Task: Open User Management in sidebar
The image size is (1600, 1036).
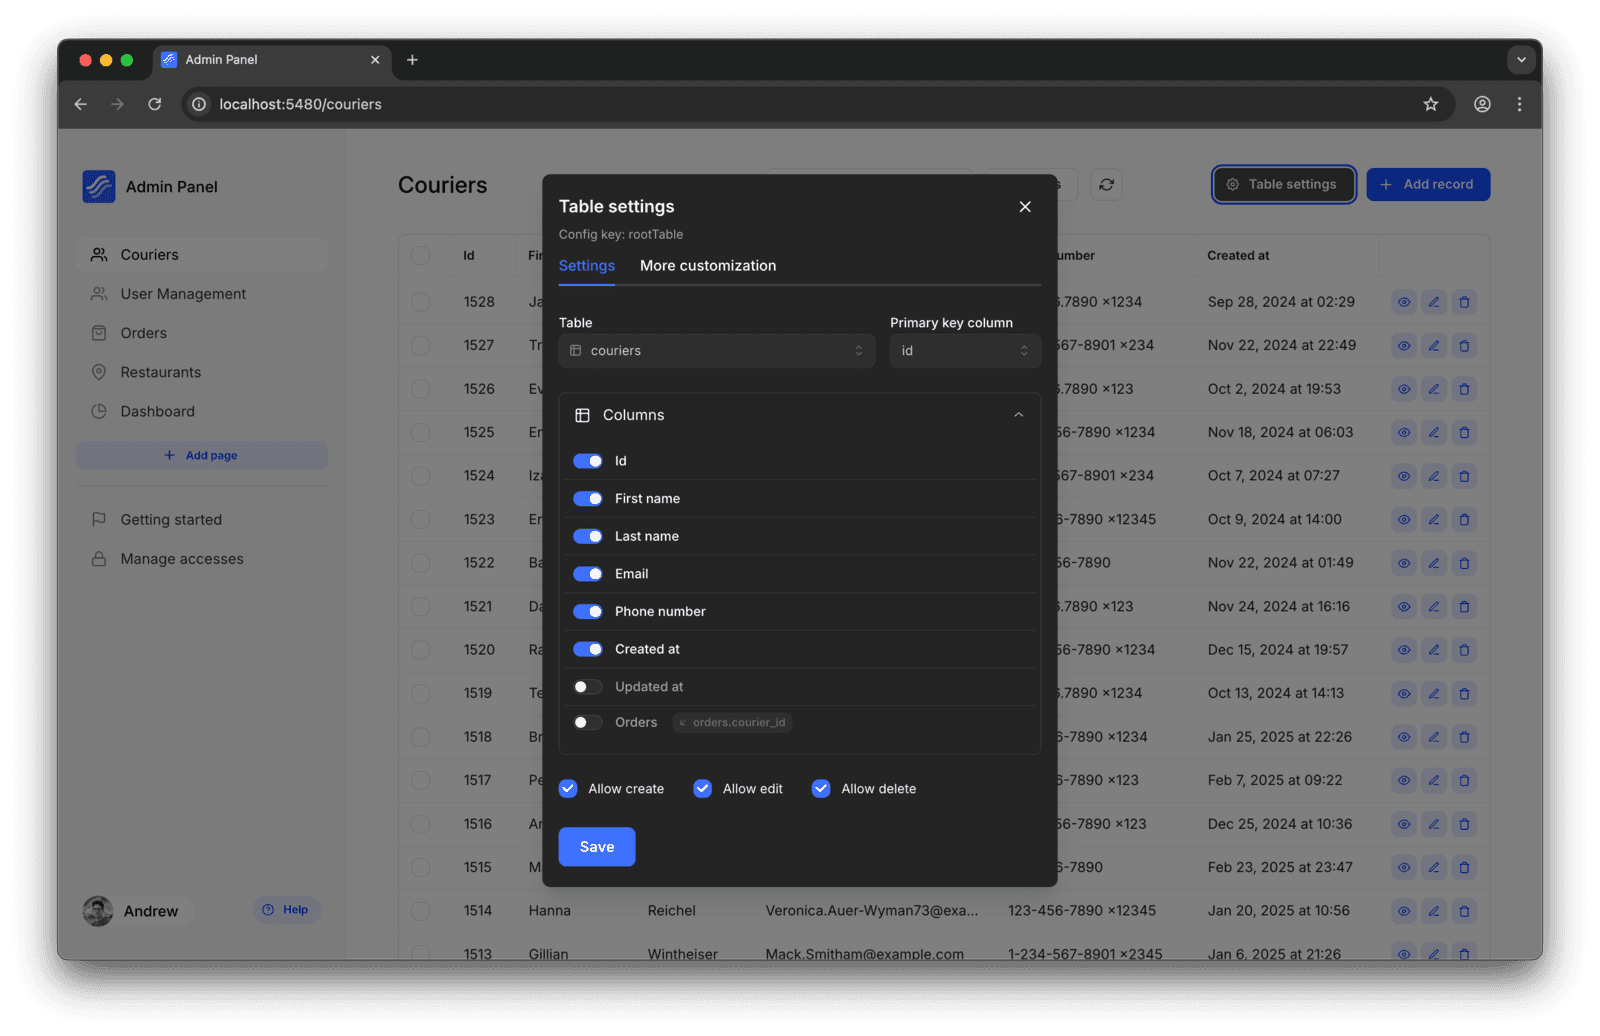Action: coord(202,294)
